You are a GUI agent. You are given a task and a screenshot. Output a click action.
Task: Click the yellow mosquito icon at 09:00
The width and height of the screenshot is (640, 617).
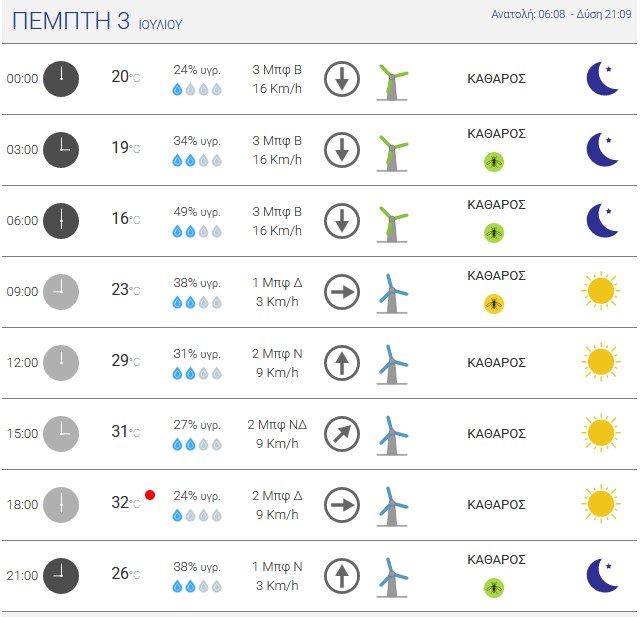tap(494, 304)
